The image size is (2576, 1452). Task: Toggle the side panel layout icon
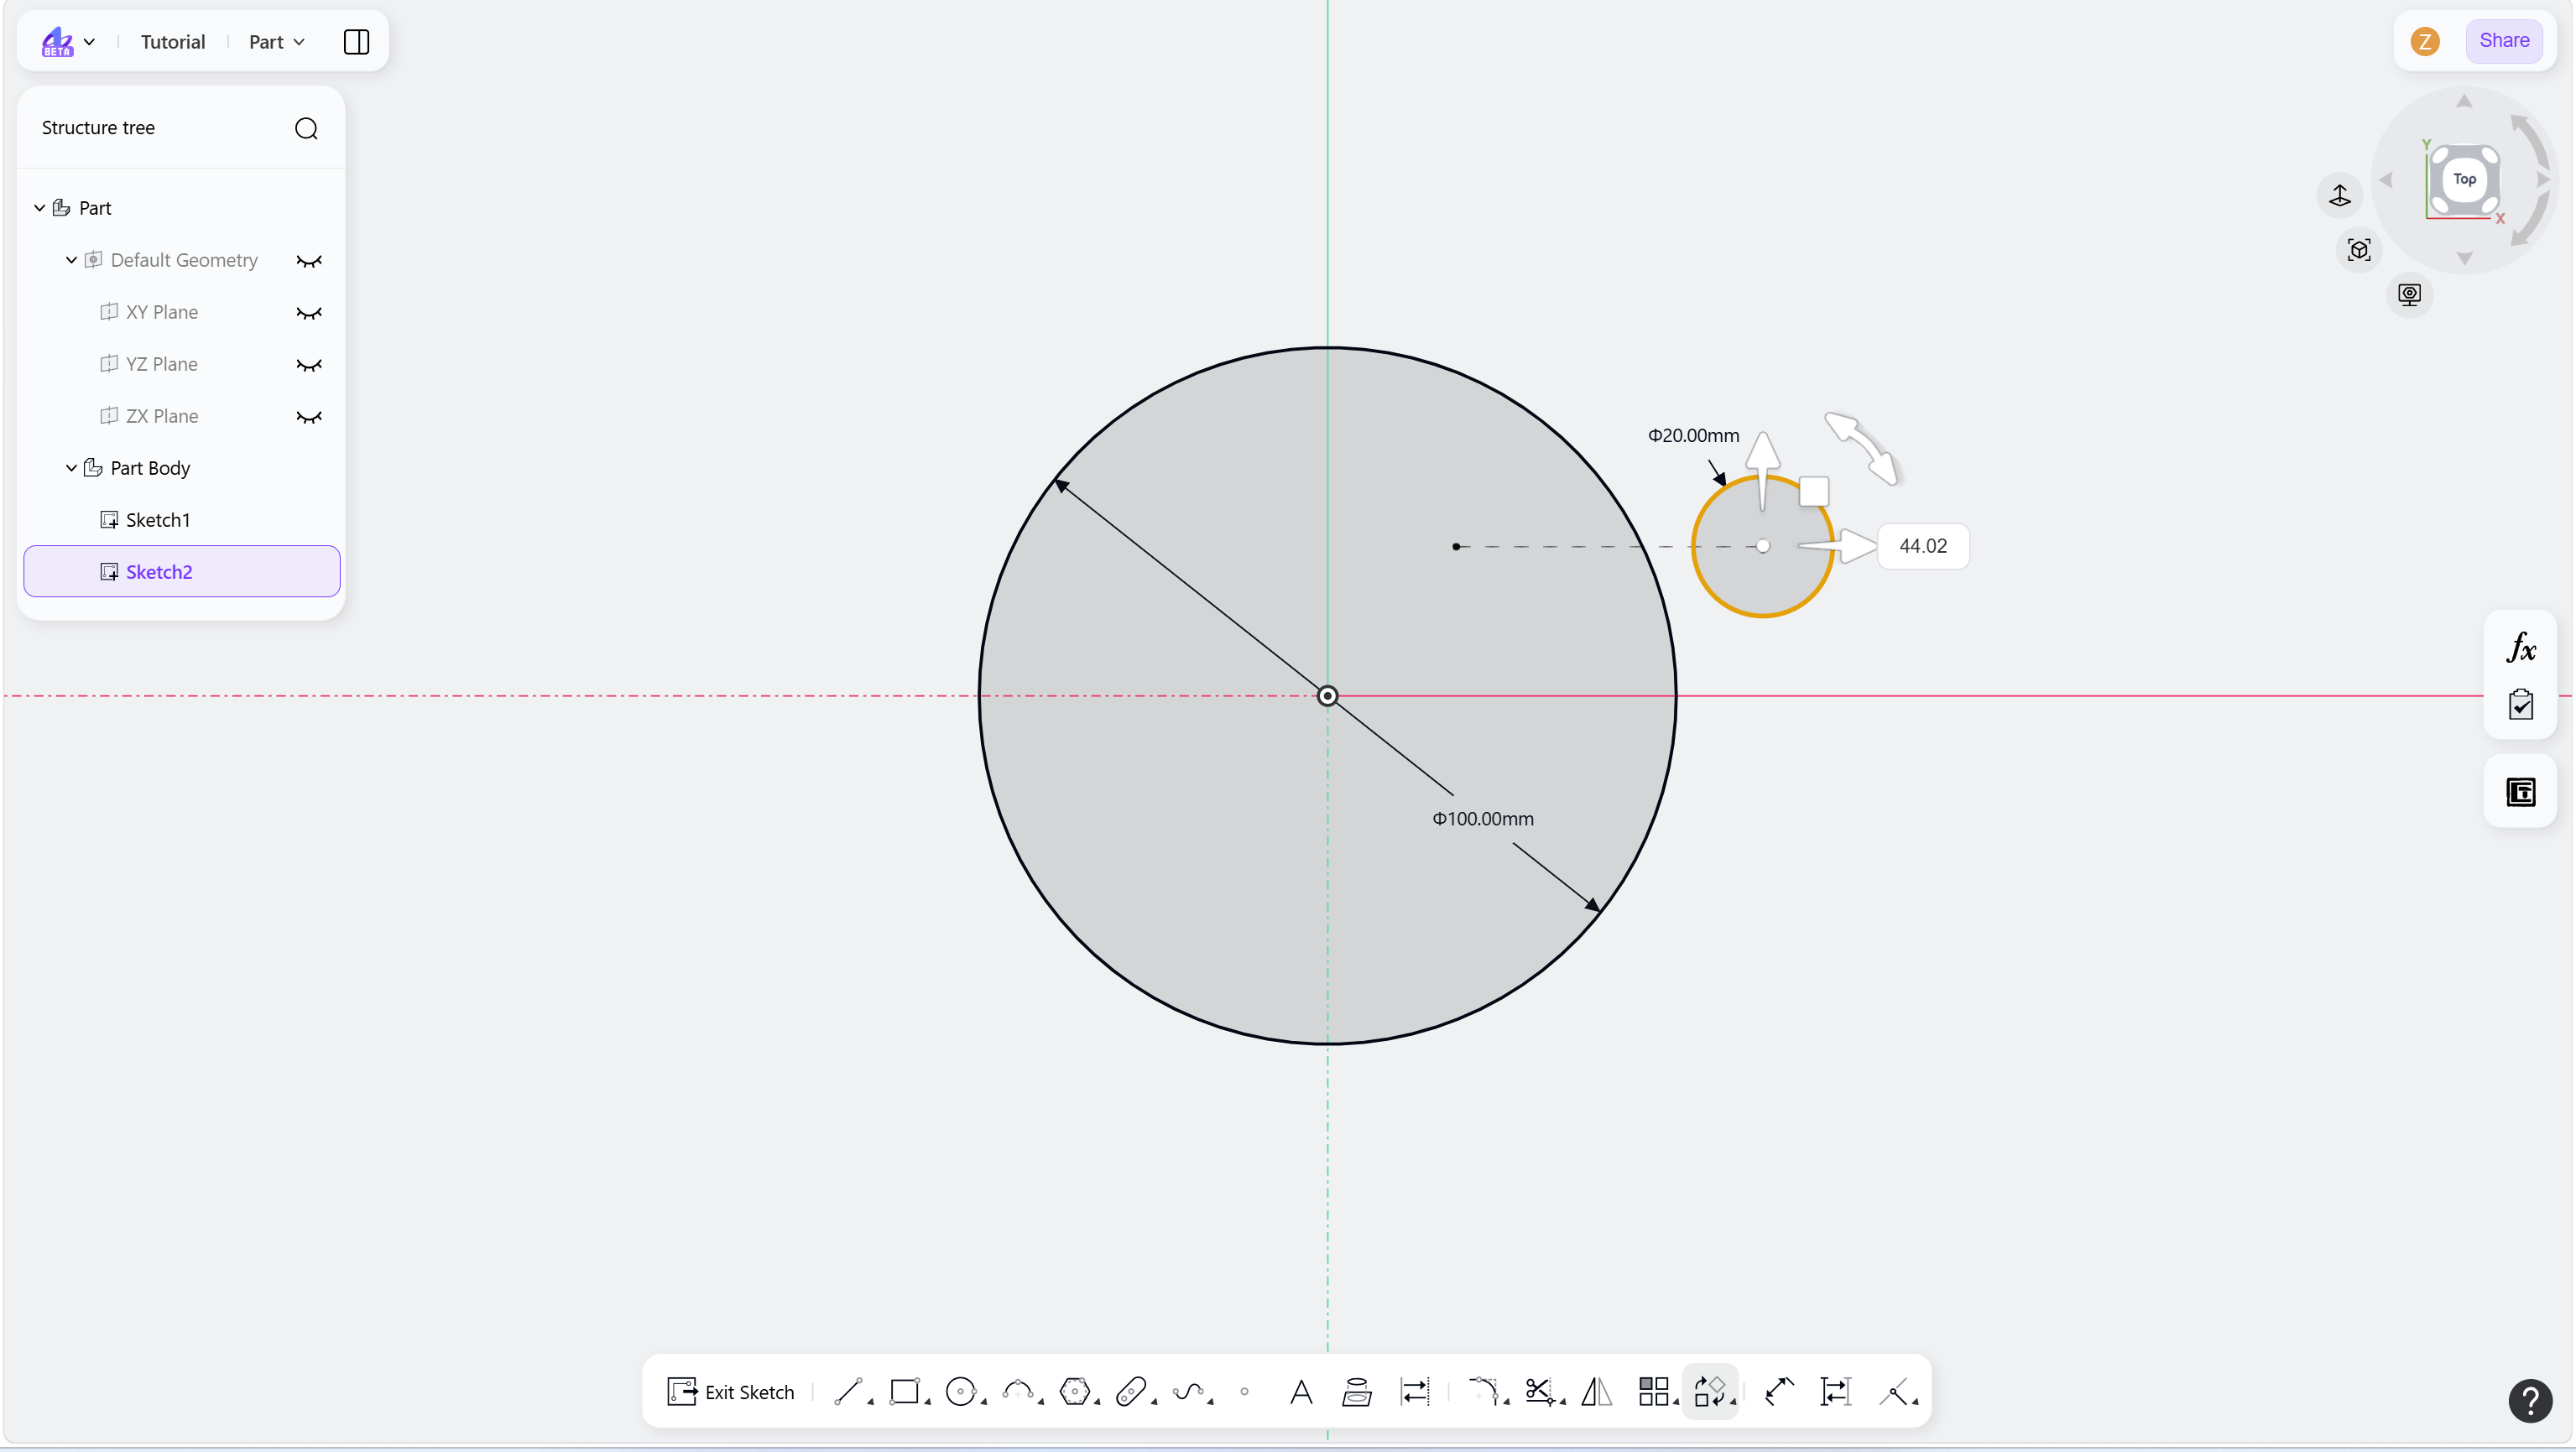[356, 41]
